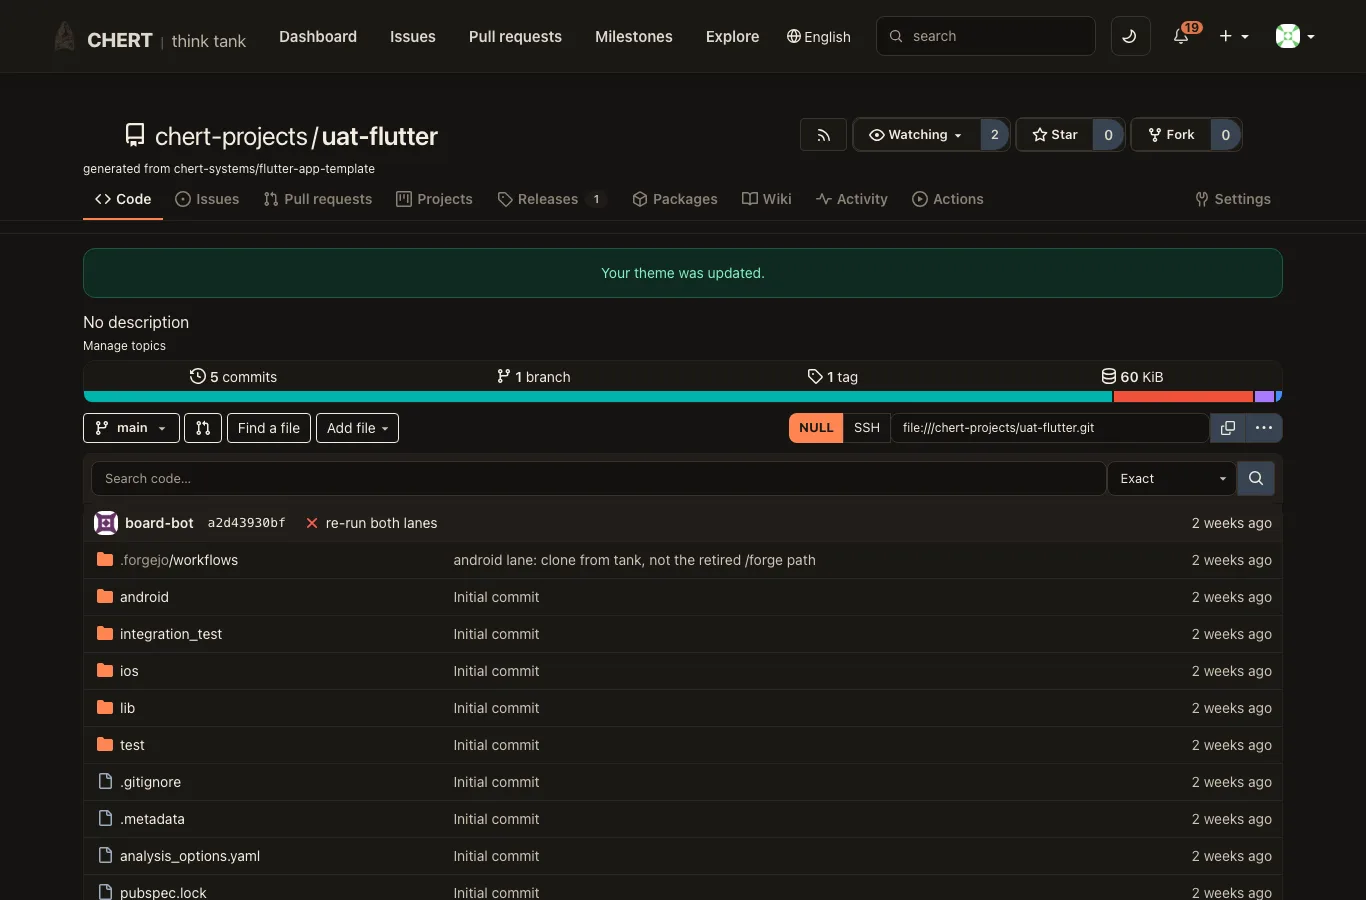Click the compare pull request icon button
Viewport: 1366px width, 900px height.
[203, 428]
